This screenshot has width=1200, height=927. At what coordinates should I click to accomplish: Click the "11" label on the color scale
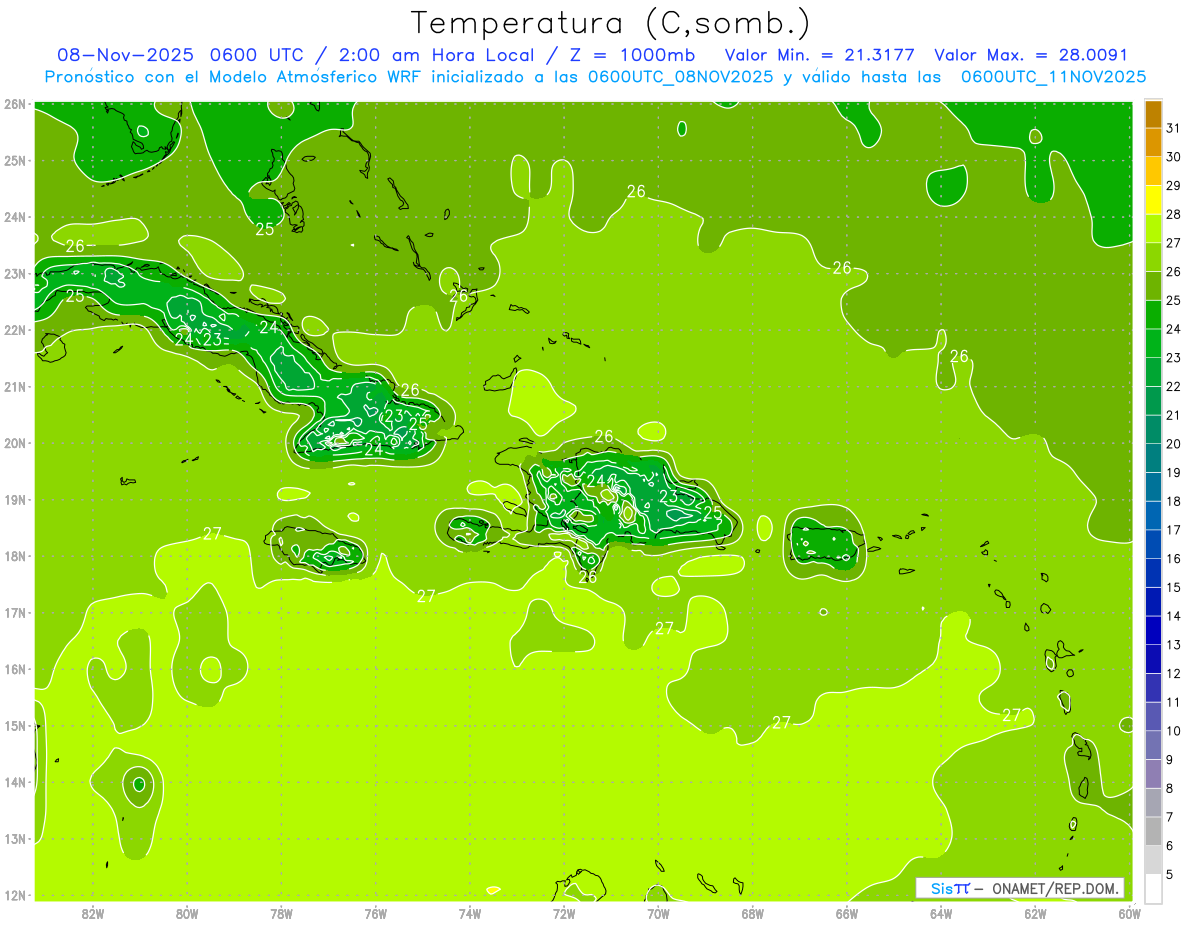pyautogui.click(x=1173, y=702)
